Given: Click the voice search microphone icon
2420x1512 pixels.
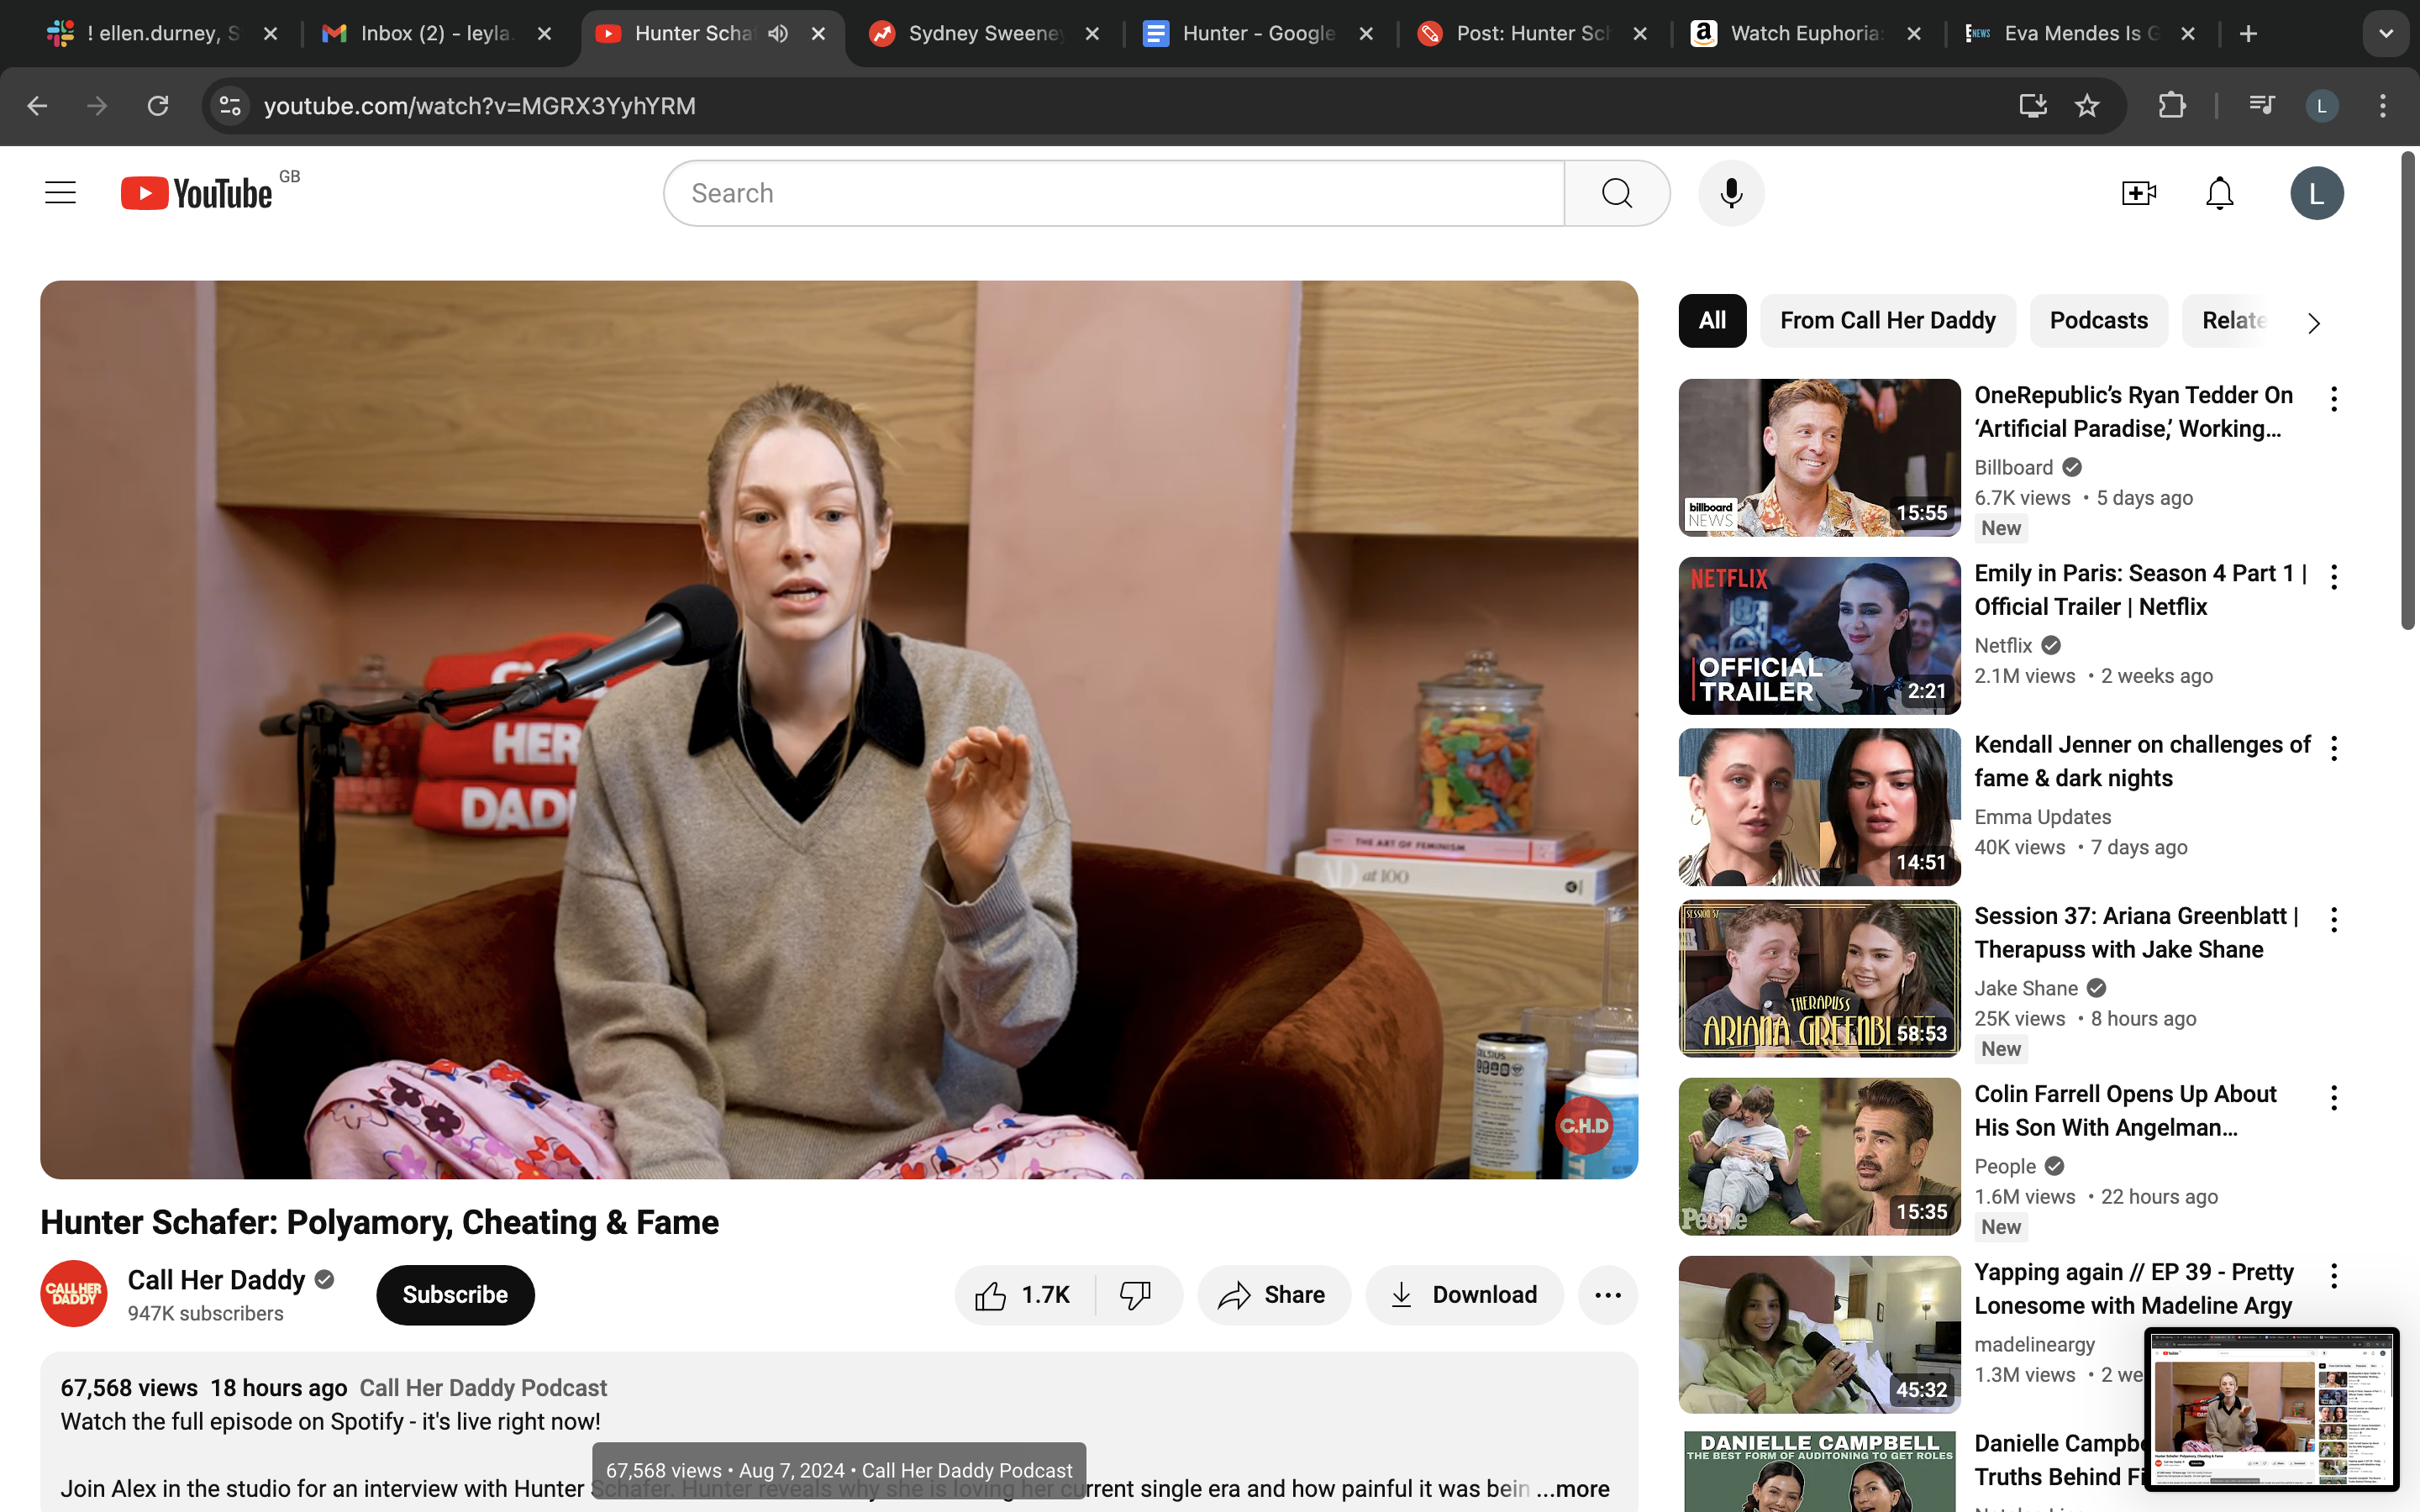Looking at the screenshot, I should pos(1731,193).
